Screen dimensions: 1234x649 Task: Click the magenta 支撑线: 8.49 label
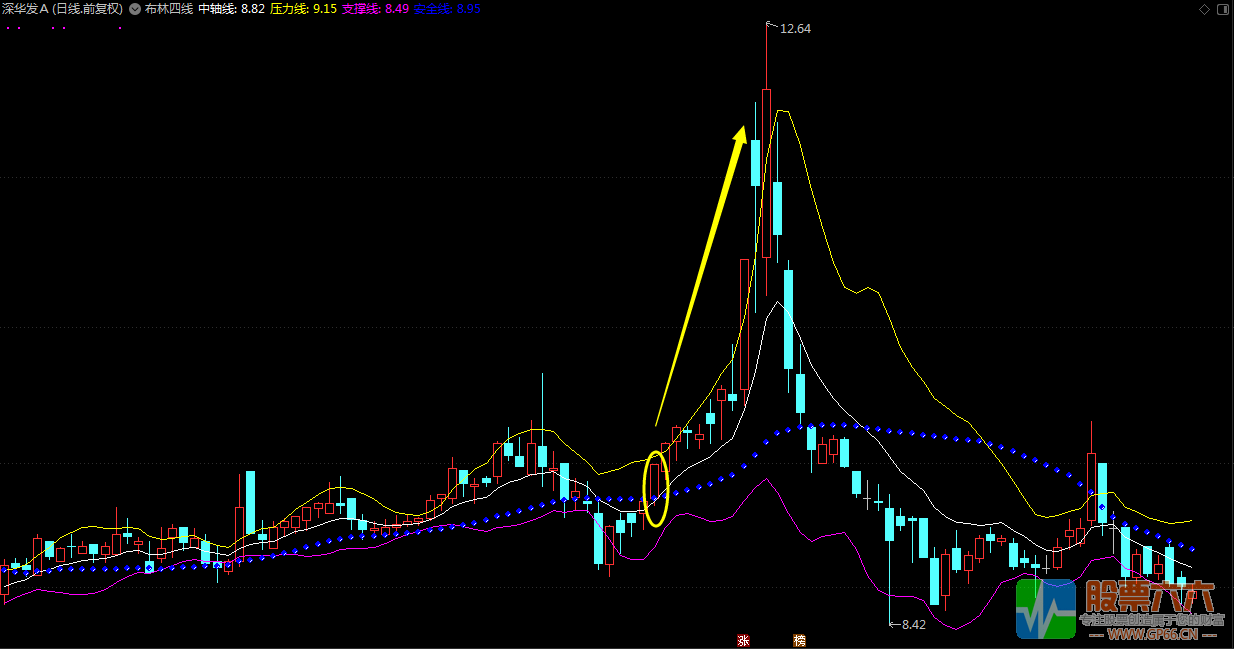coord(376,9)
